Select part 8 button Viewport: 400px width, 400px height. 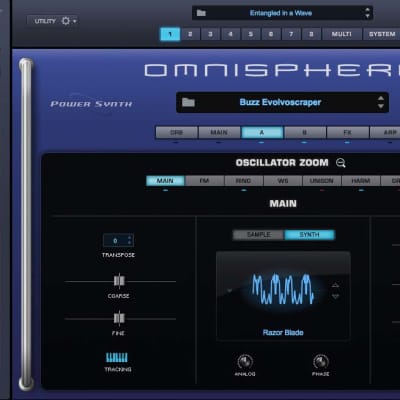coord(311,34)
